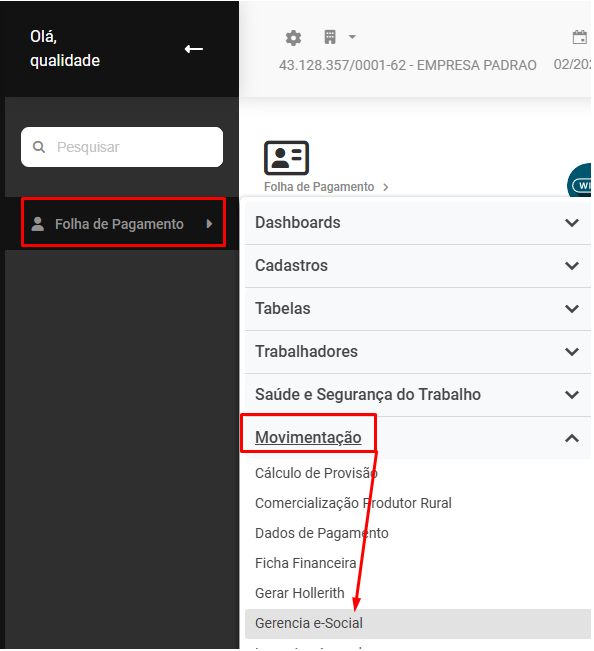Expand the Dashboards section

click(x=418, y=223)
